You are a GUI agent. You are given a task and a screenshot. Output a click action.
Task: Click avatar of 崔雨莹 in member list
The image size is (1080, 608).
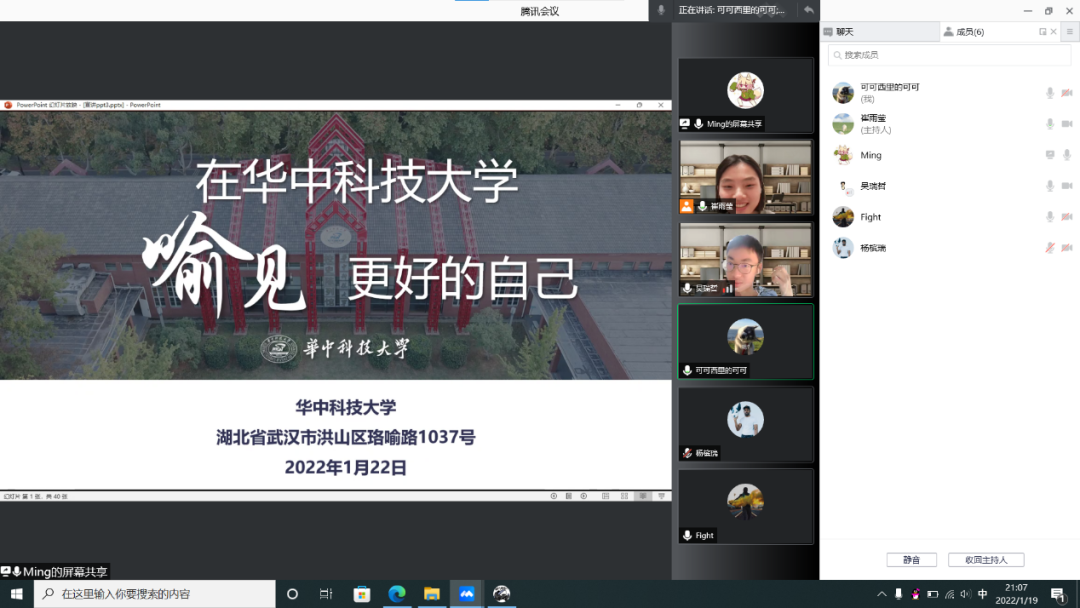(x=843, y=124)
